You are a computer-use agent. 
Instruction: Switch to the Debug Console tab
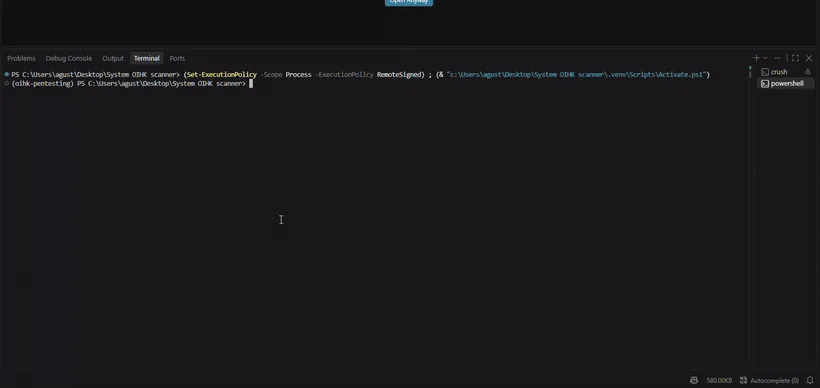click(x=69, y=58)
